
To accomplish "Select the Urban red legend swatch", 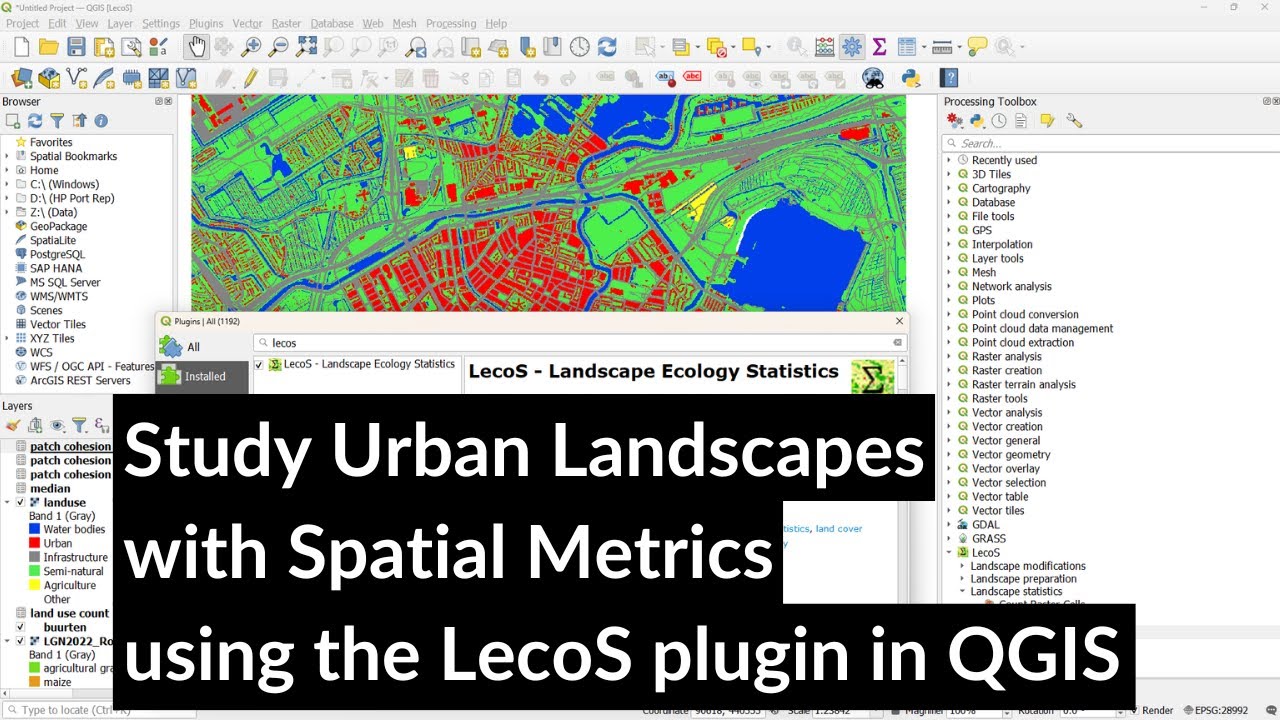I will click(35, 544).
